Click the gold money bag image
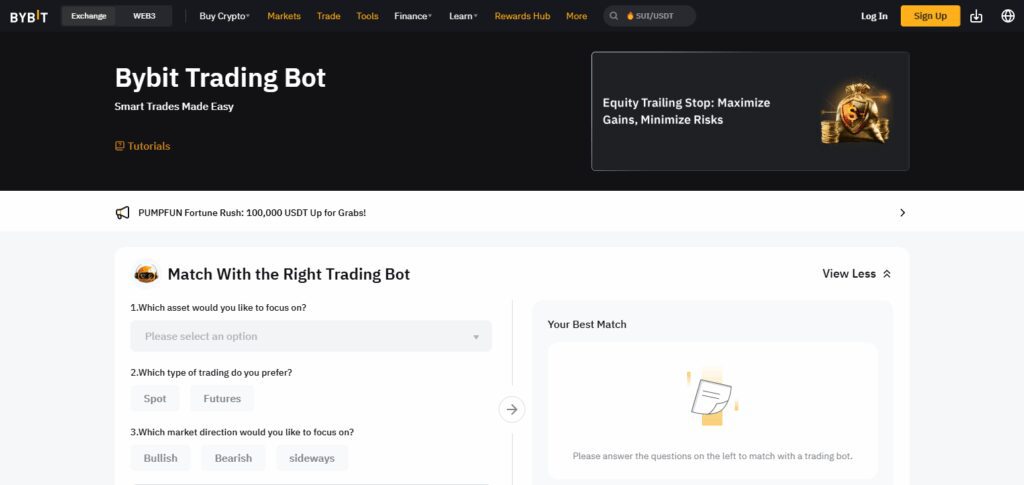Image resolution: width=1024 pixels, height=485 pixels. coord(856,112)
